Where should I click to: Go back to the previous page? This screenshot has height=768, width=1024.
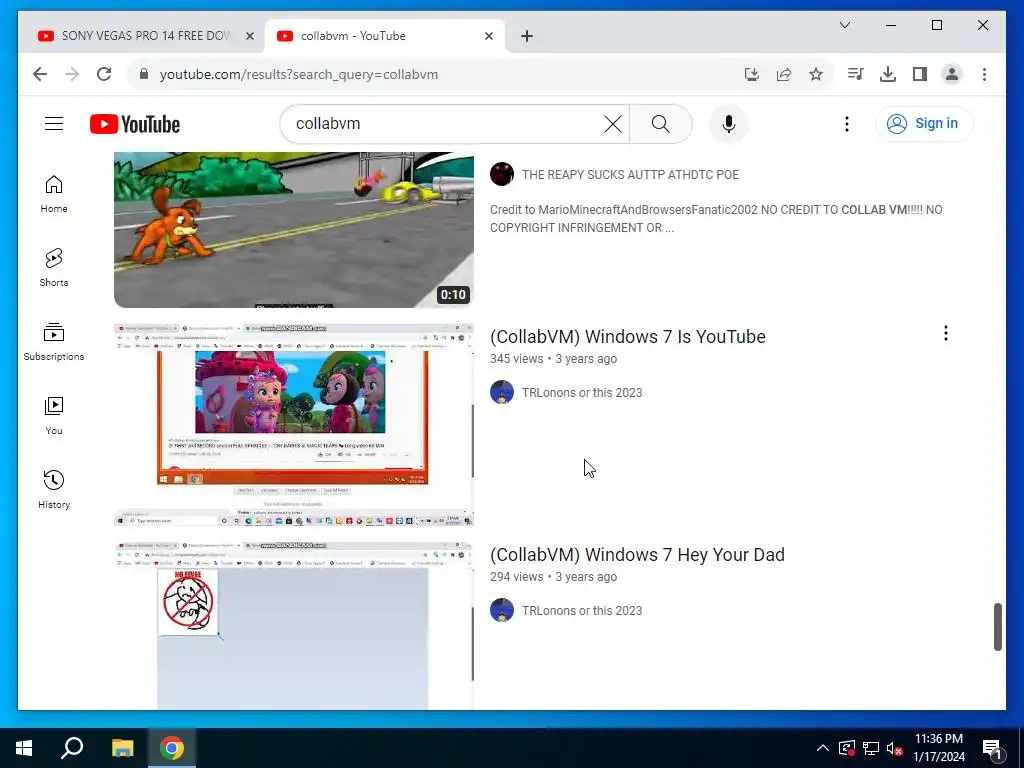(x=40, y=74)
